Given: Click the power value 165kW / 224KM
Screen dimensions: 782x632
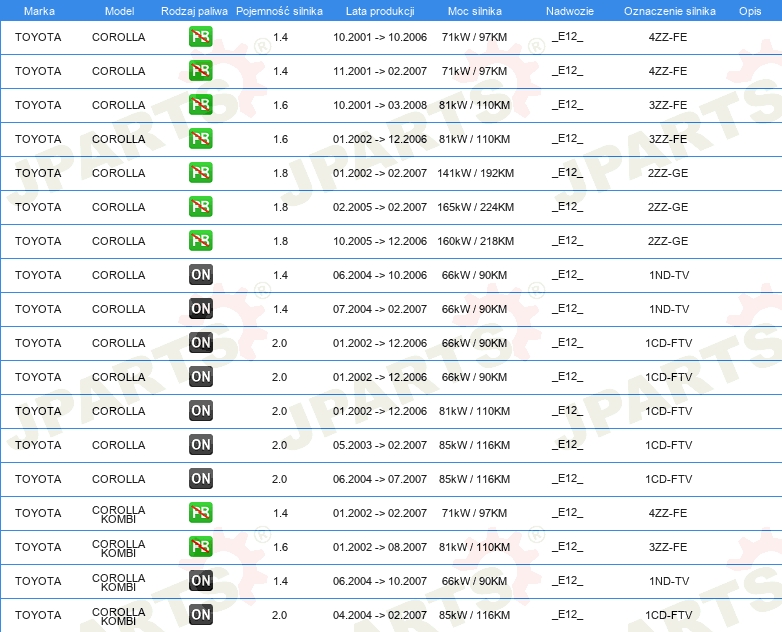Looking at the screenshot, I should point(475,207).
